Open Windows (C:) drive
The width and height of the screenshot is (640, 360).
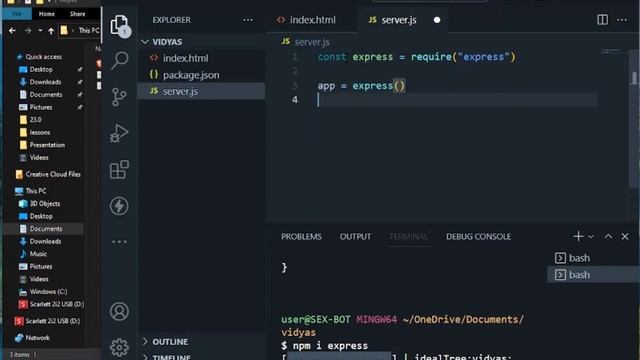pos(48,292)
